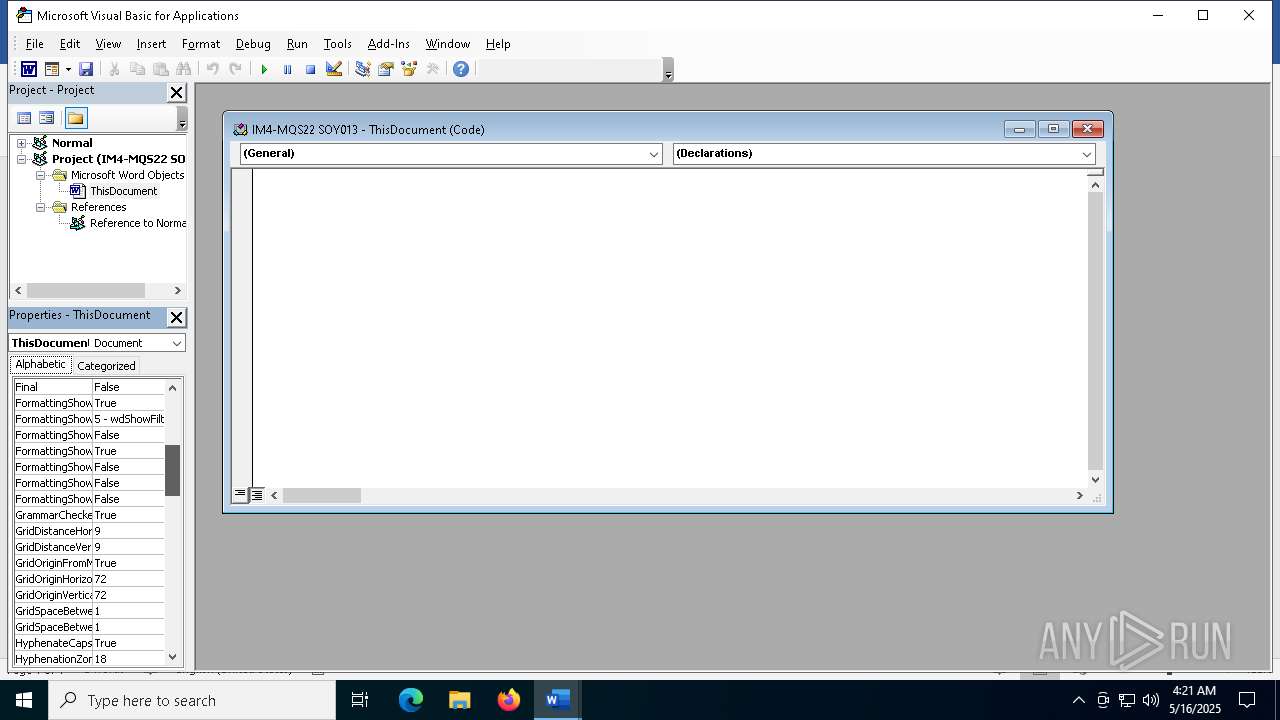This screenshot has height=720, width=1280.
Task: Run the macro with the green play icon
Action: (x=264, y=69)
